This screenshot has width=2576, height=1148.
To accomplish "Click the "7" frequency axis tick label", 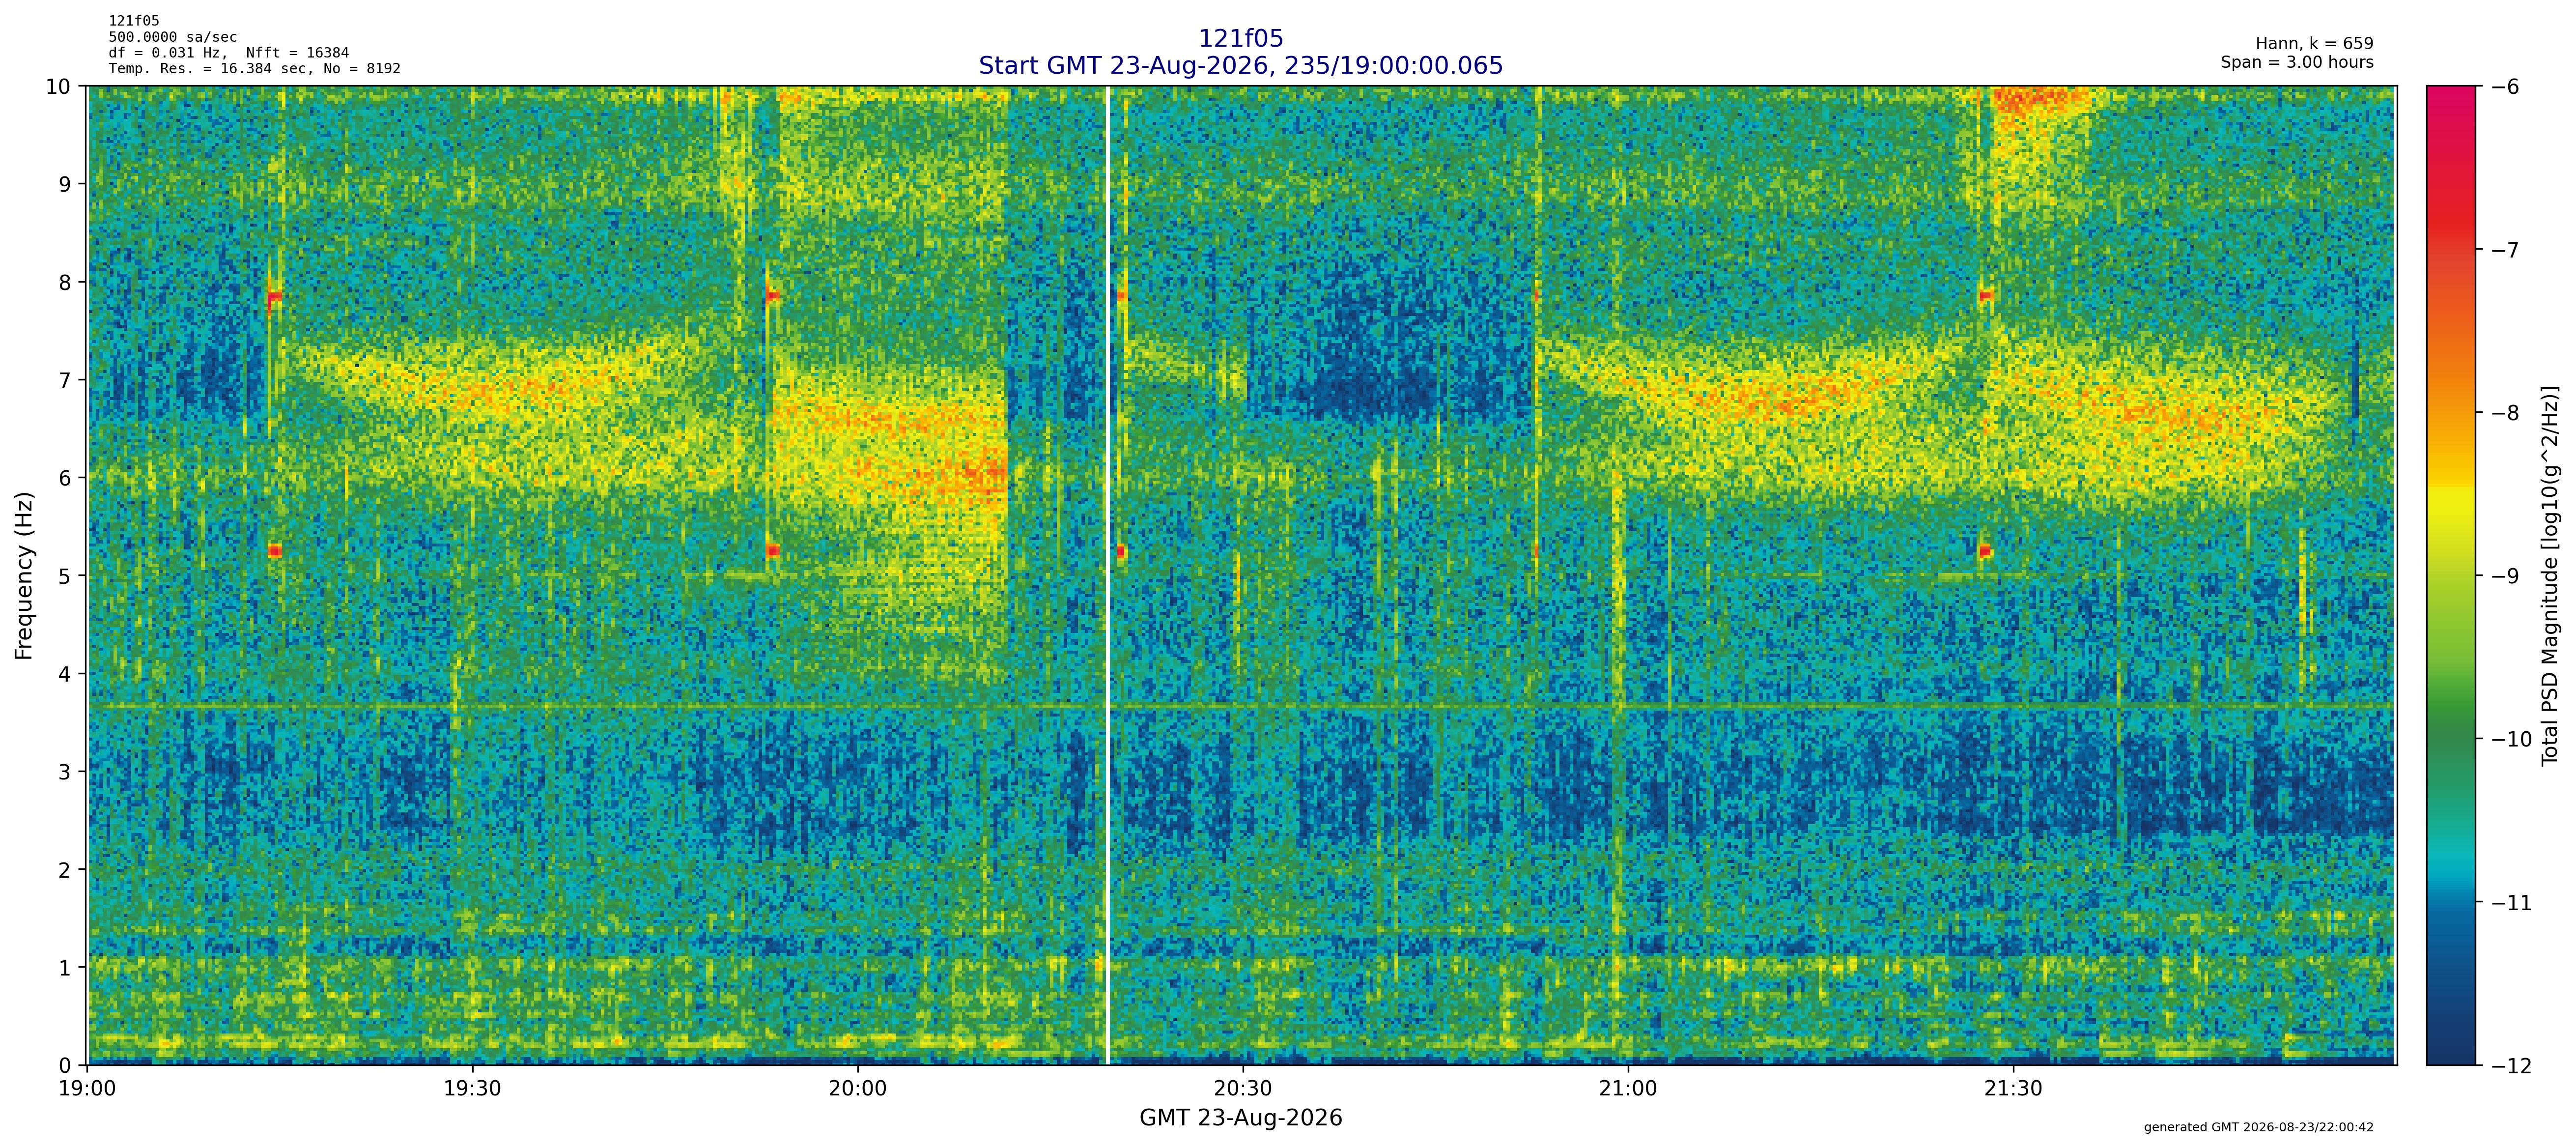I will point(65,380).
